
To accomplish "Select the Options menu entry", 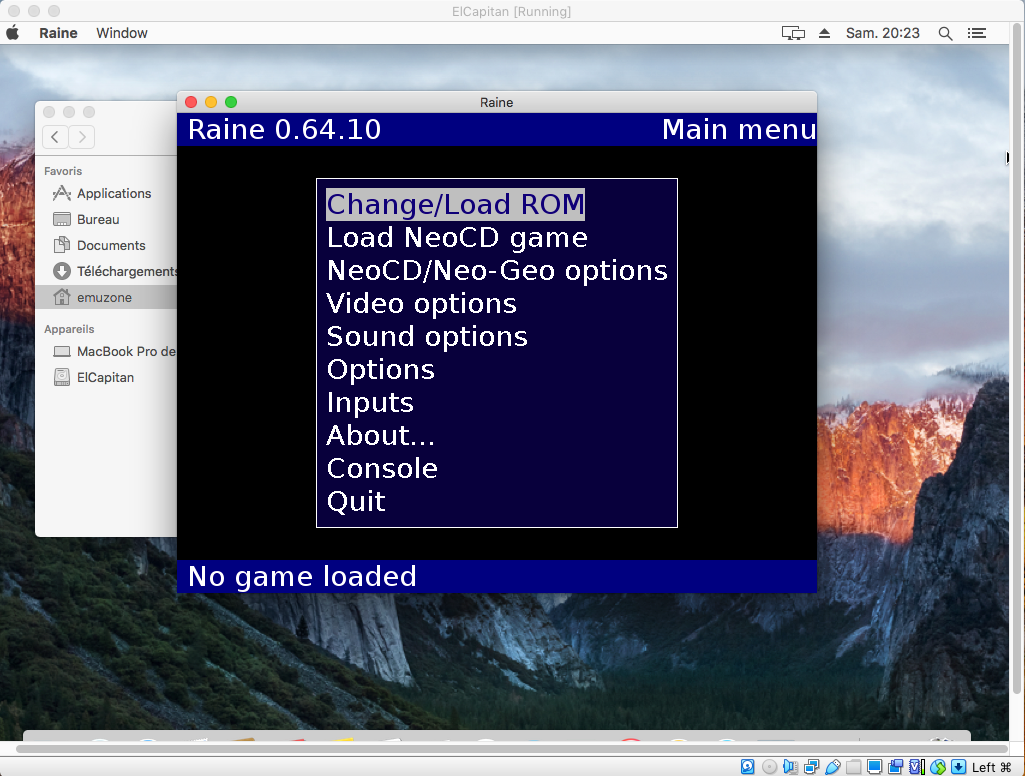I will [x=380, y=370].
